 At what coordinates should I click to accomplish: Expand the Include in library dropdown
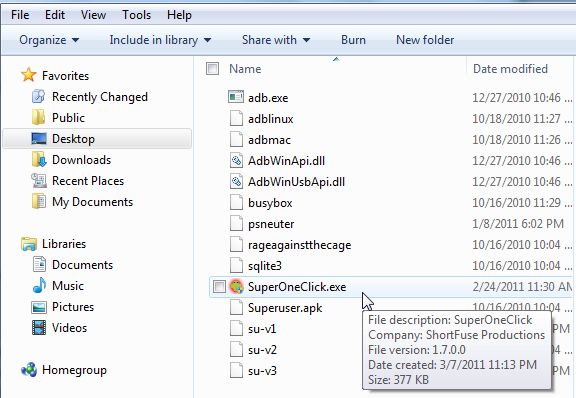160,40
